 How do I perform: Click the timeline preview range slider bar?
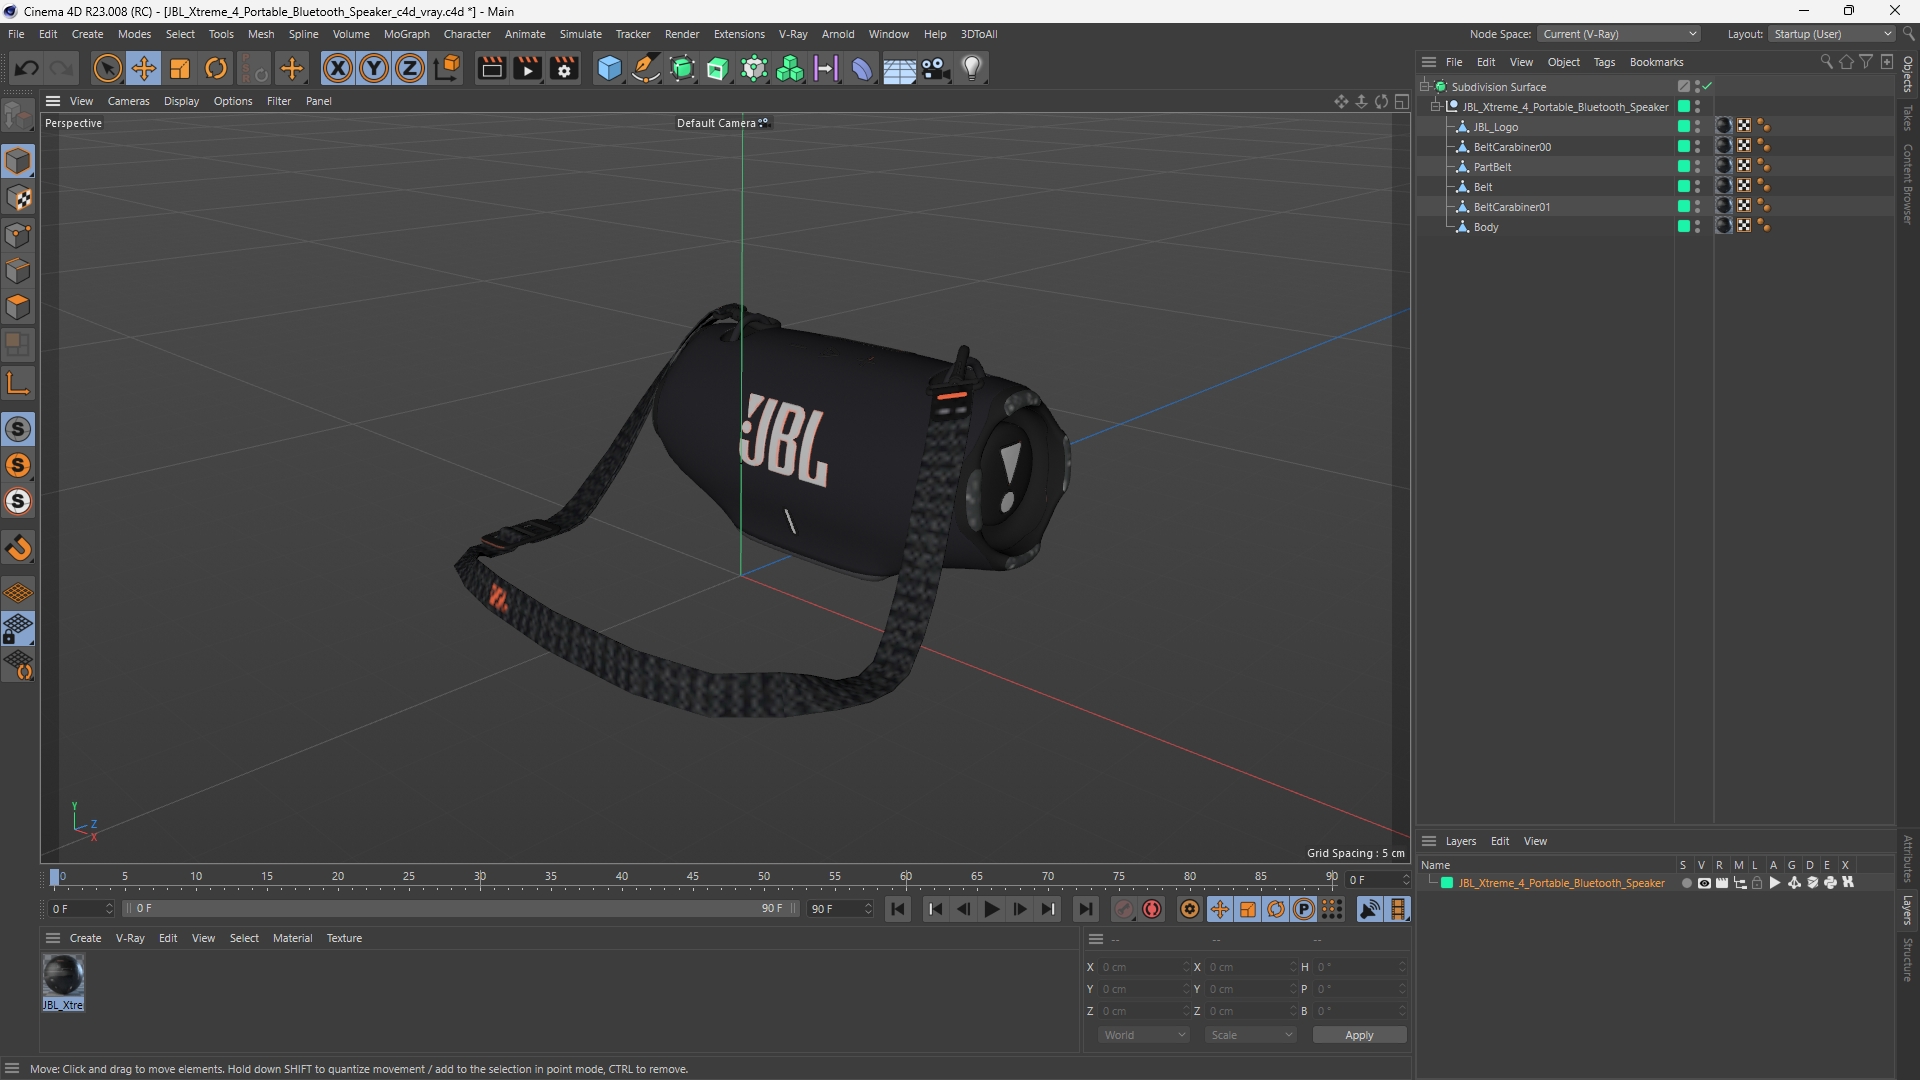460,909
